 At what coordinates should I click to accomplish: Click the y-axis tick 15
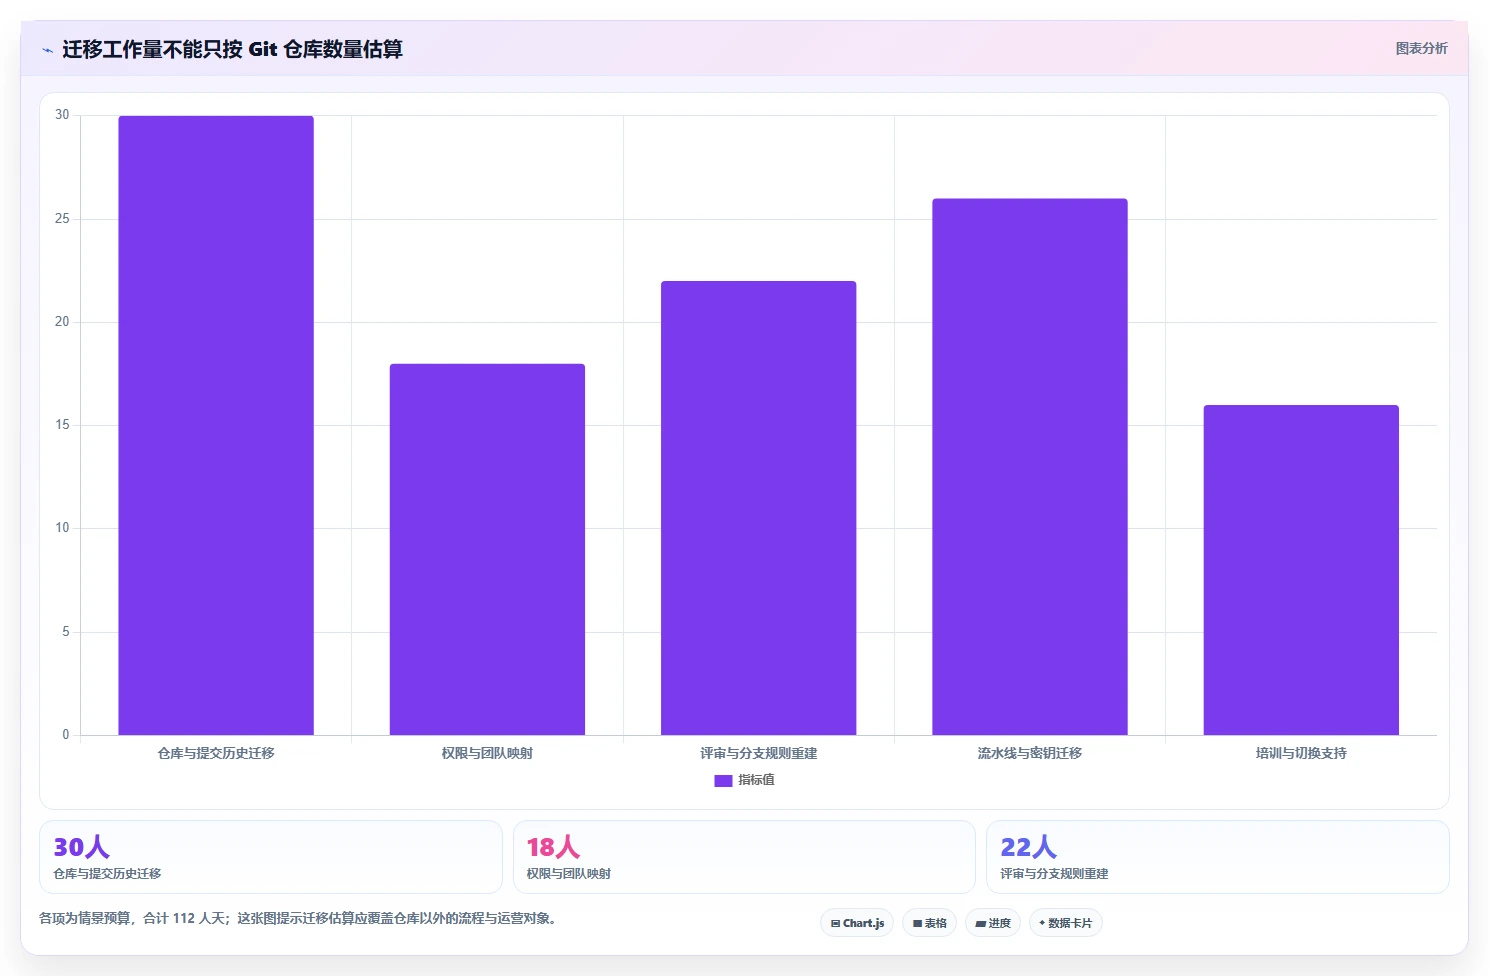pos(62,425)
